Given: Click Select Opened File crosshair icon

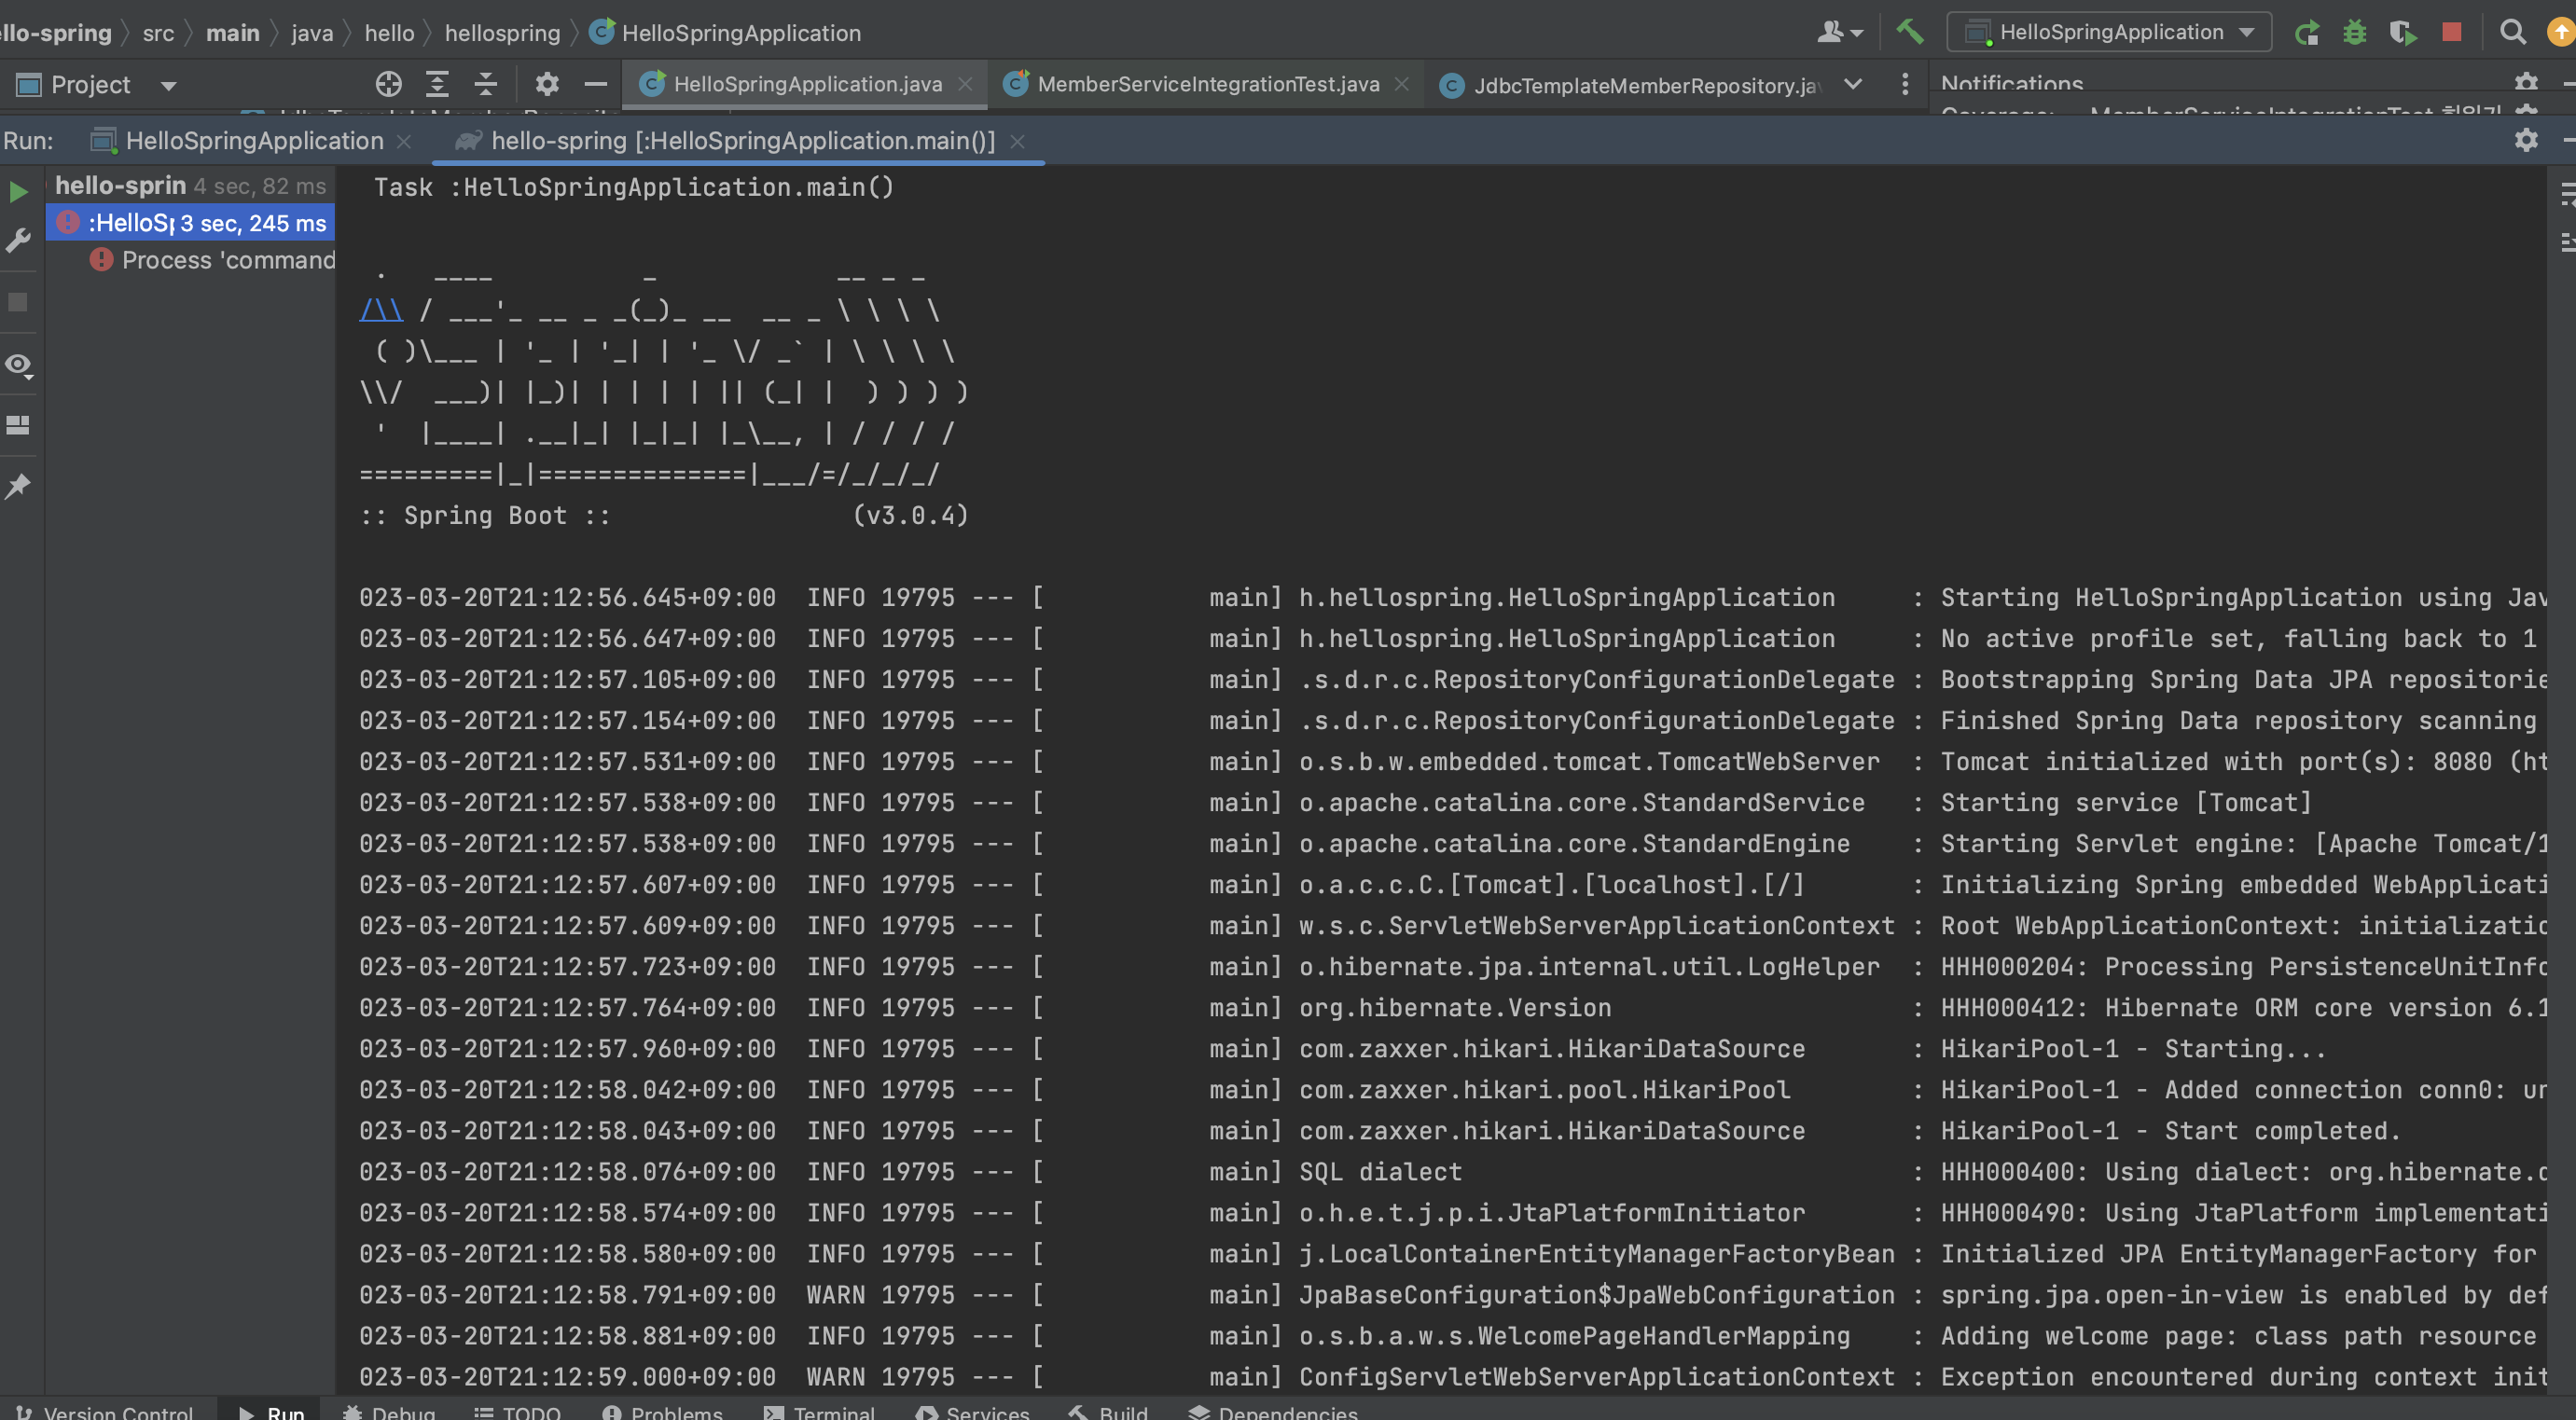Looking at the screenshot, I should [x=389, y=84].
